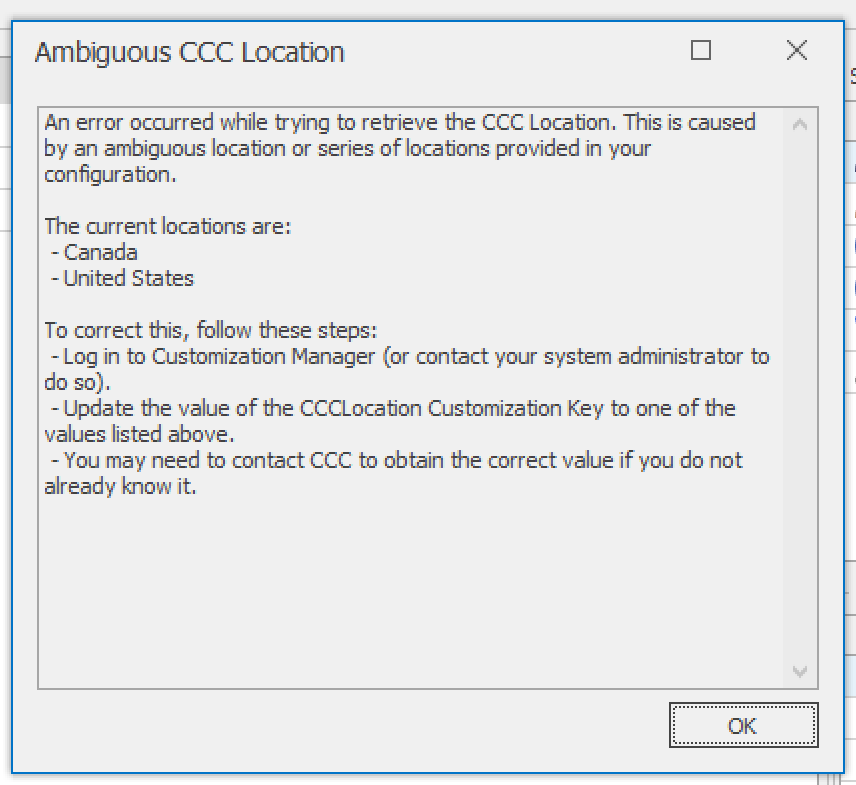
Task: Click the OK button to dismiss the dialog
Action: click(743, 725)
